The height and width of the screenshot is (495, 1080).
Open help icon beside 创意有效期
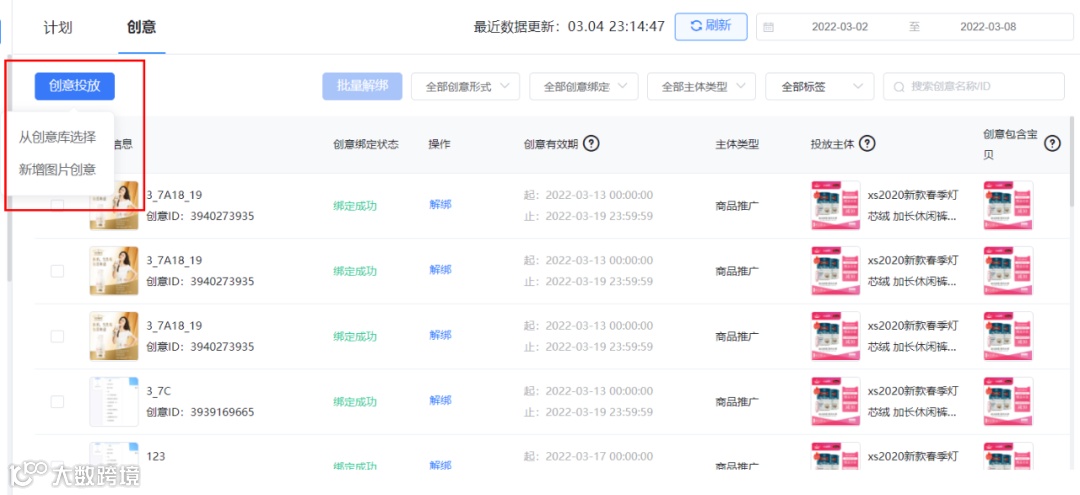point(592,144)
